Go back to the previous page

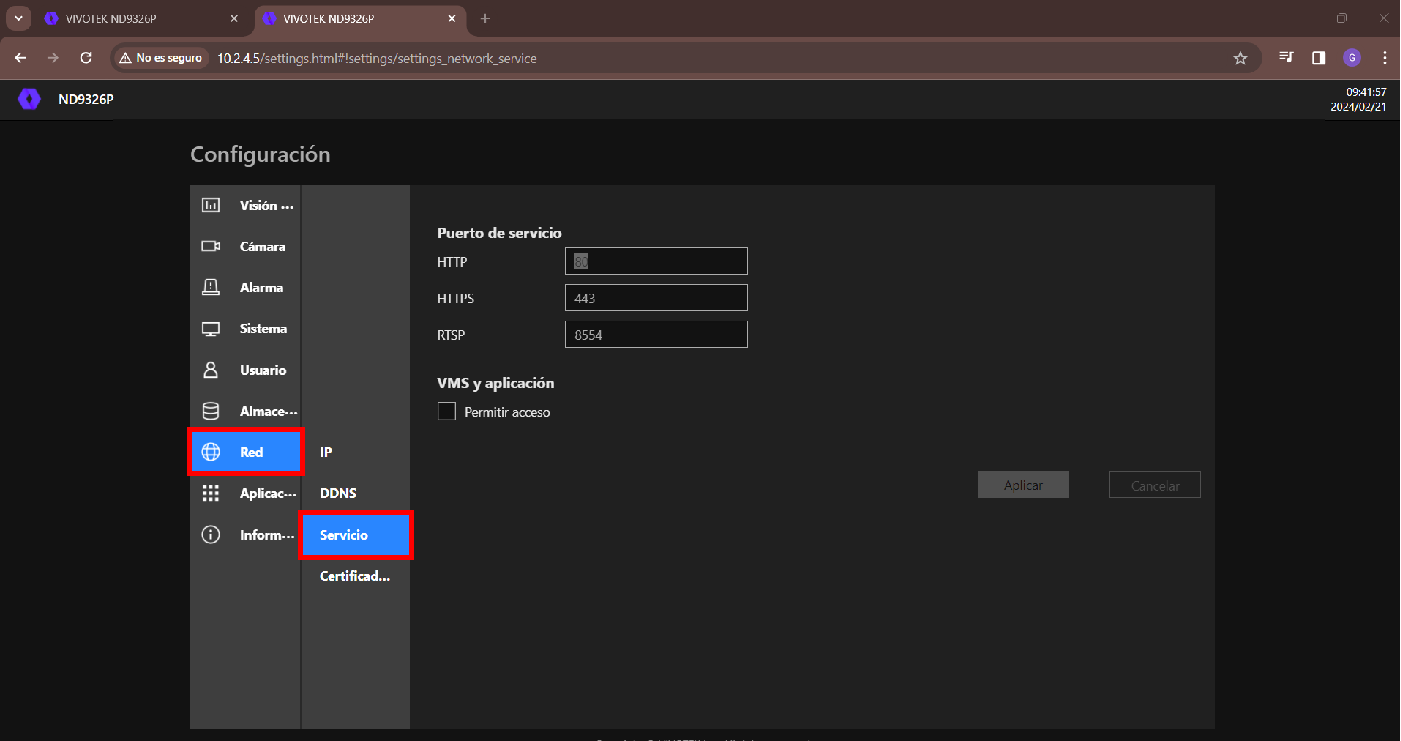tap(20, 58)
